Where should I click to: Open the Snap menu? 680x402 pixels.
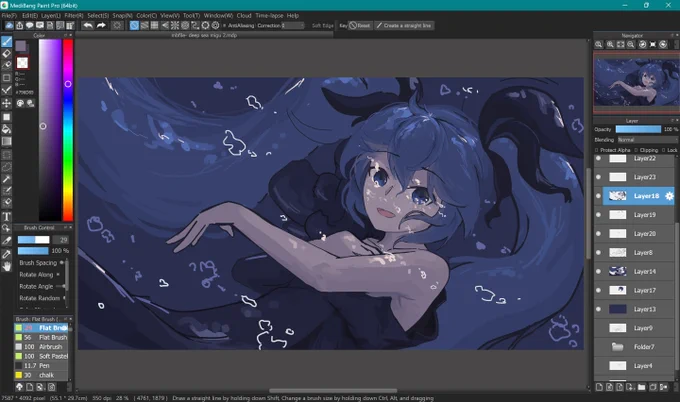pyautogui.click(x=122, y=15)
